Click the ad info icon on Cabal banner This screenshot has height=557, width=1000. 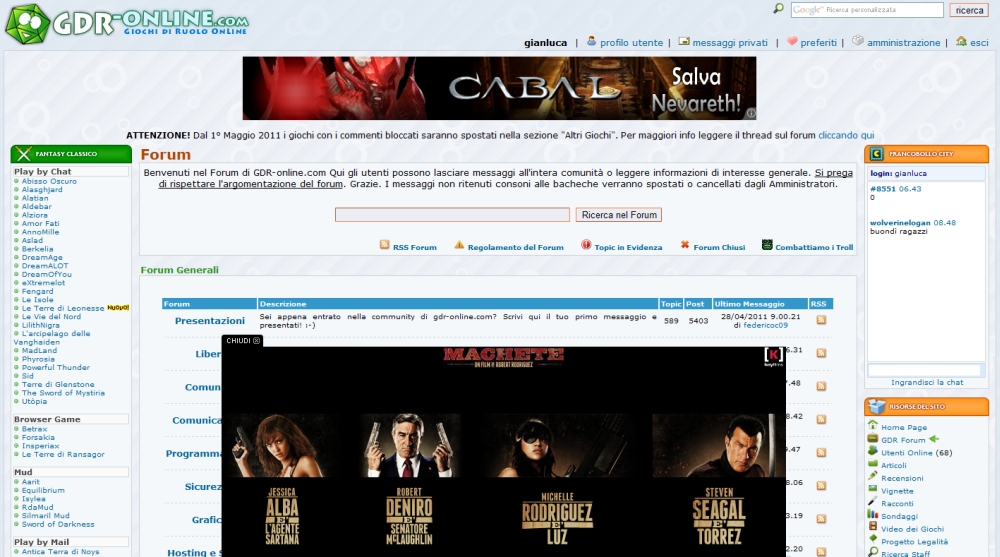pos(751,114)
